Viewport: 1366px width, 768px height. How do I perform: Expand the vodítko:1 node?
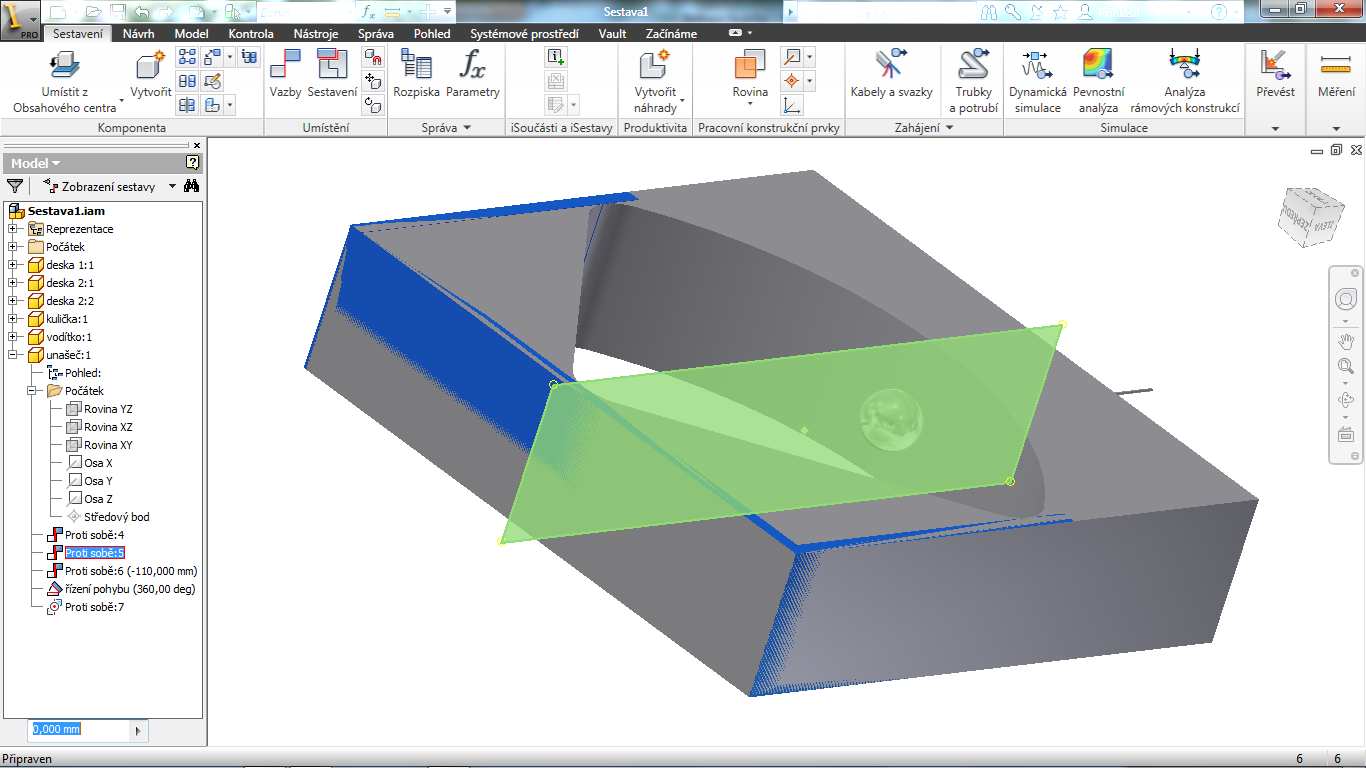click(x=13, y=337)
